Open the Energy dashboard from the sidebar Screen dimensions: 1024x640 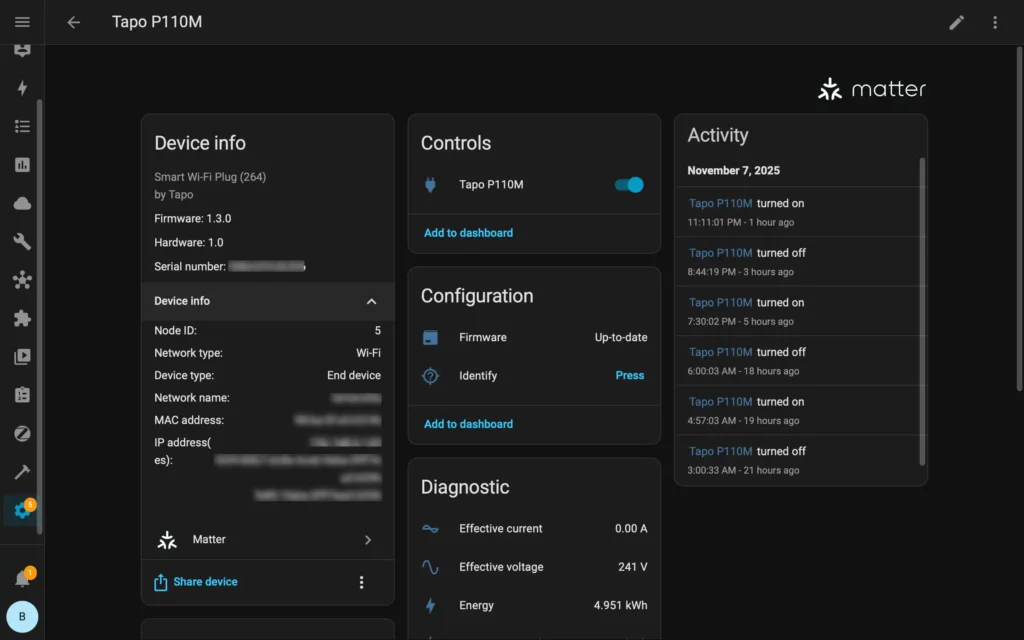pyautogui.click(x=22, y=87)
